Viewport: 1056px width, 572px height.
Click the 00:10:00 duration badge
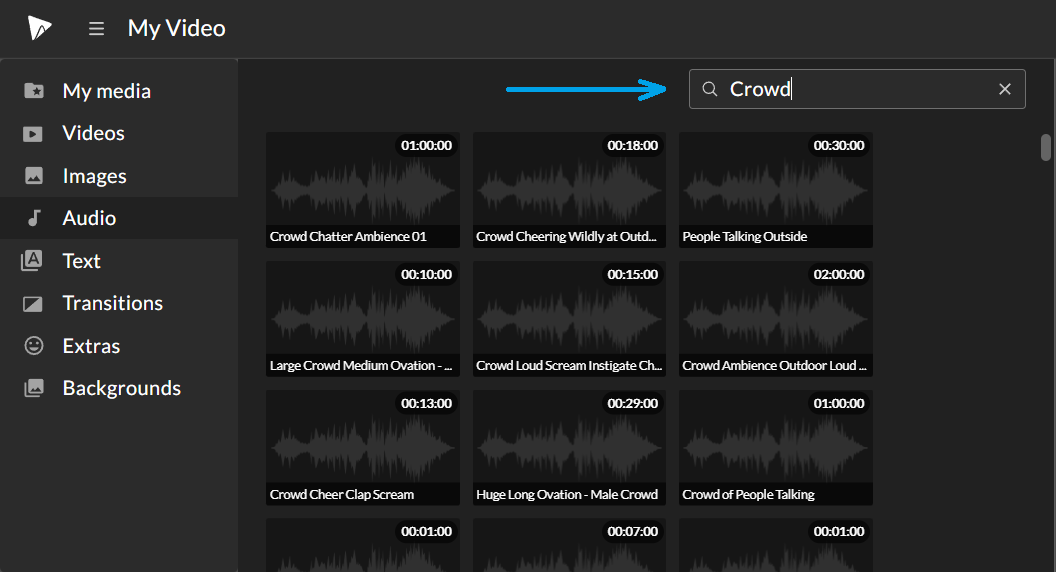click(x=426, y=275)
